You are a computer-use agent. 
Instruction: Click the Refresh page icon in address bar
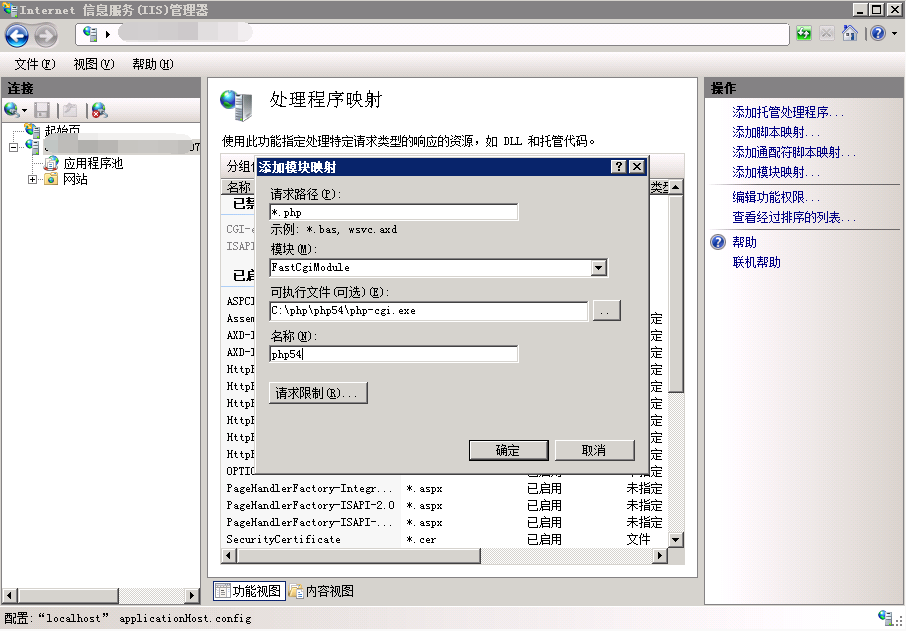click(x=804, y=34)
